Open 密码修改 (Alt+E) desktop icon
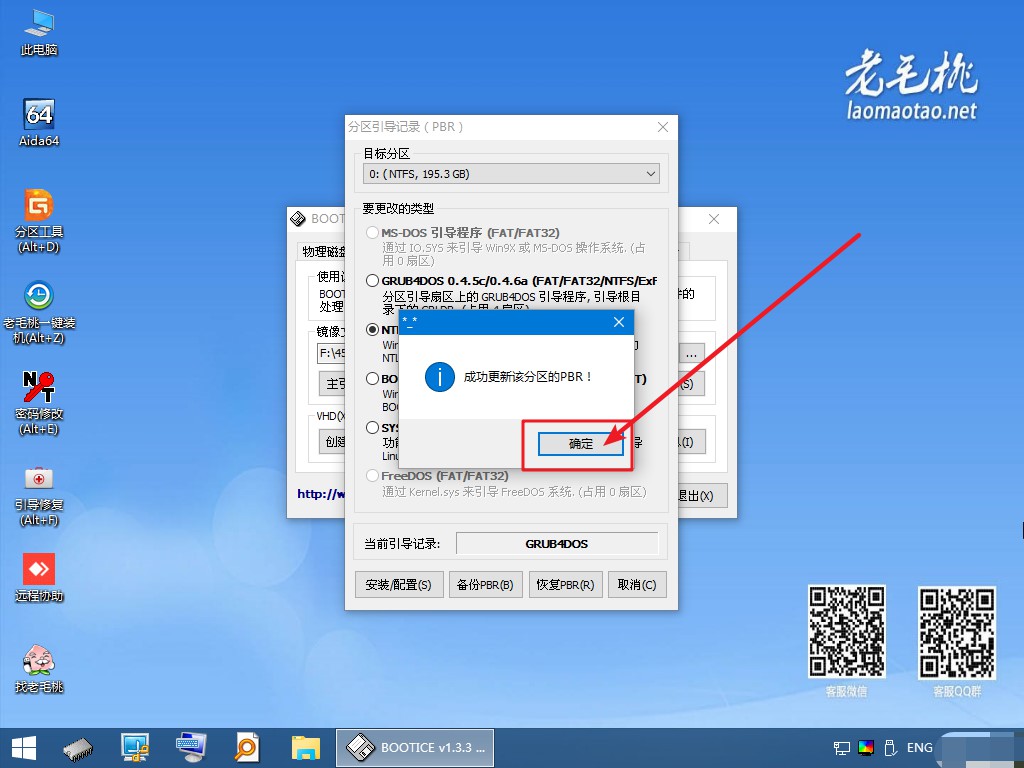The width and height of the screenshot is (1024, 768). (x=39, y=403)
